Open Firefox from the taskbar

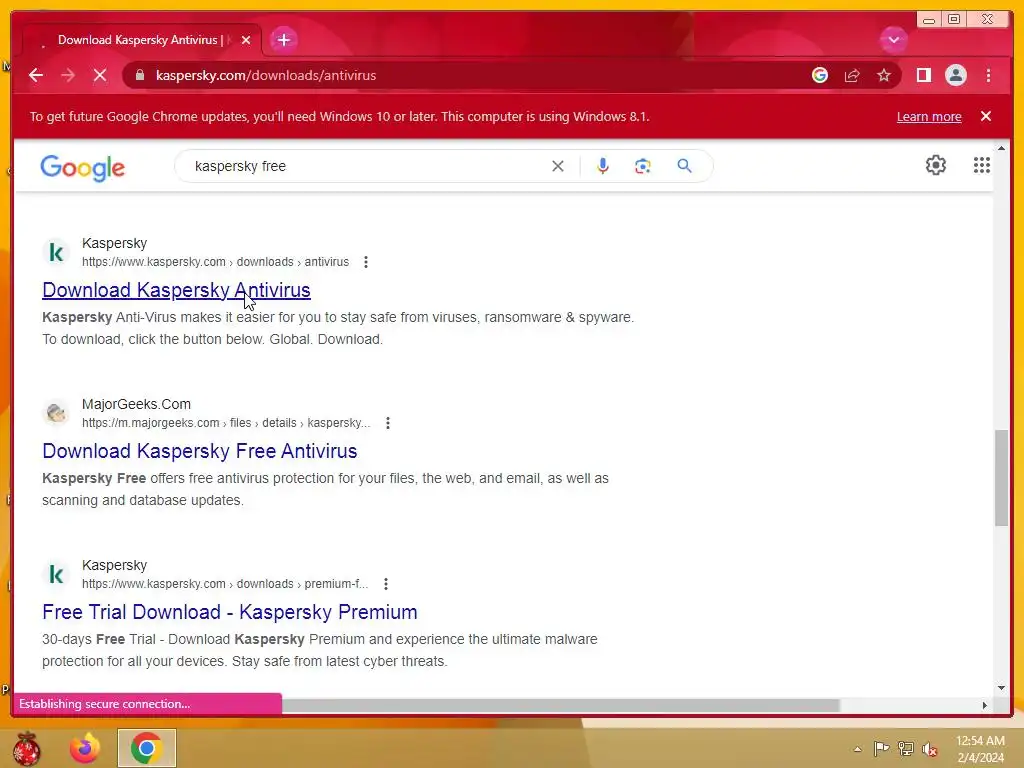tap(85, 748)
